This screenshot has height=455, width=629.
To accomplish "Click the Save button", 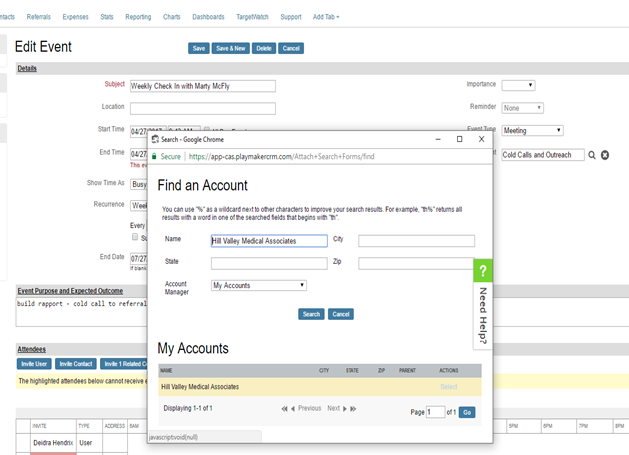I will [x=199, y=48].
